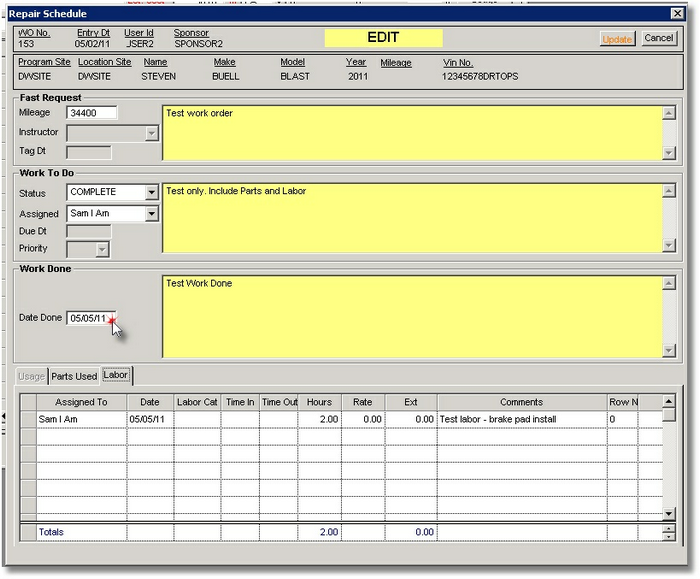
Task: Switch to the Parts Used tab
Action: [x=74, y=376]
